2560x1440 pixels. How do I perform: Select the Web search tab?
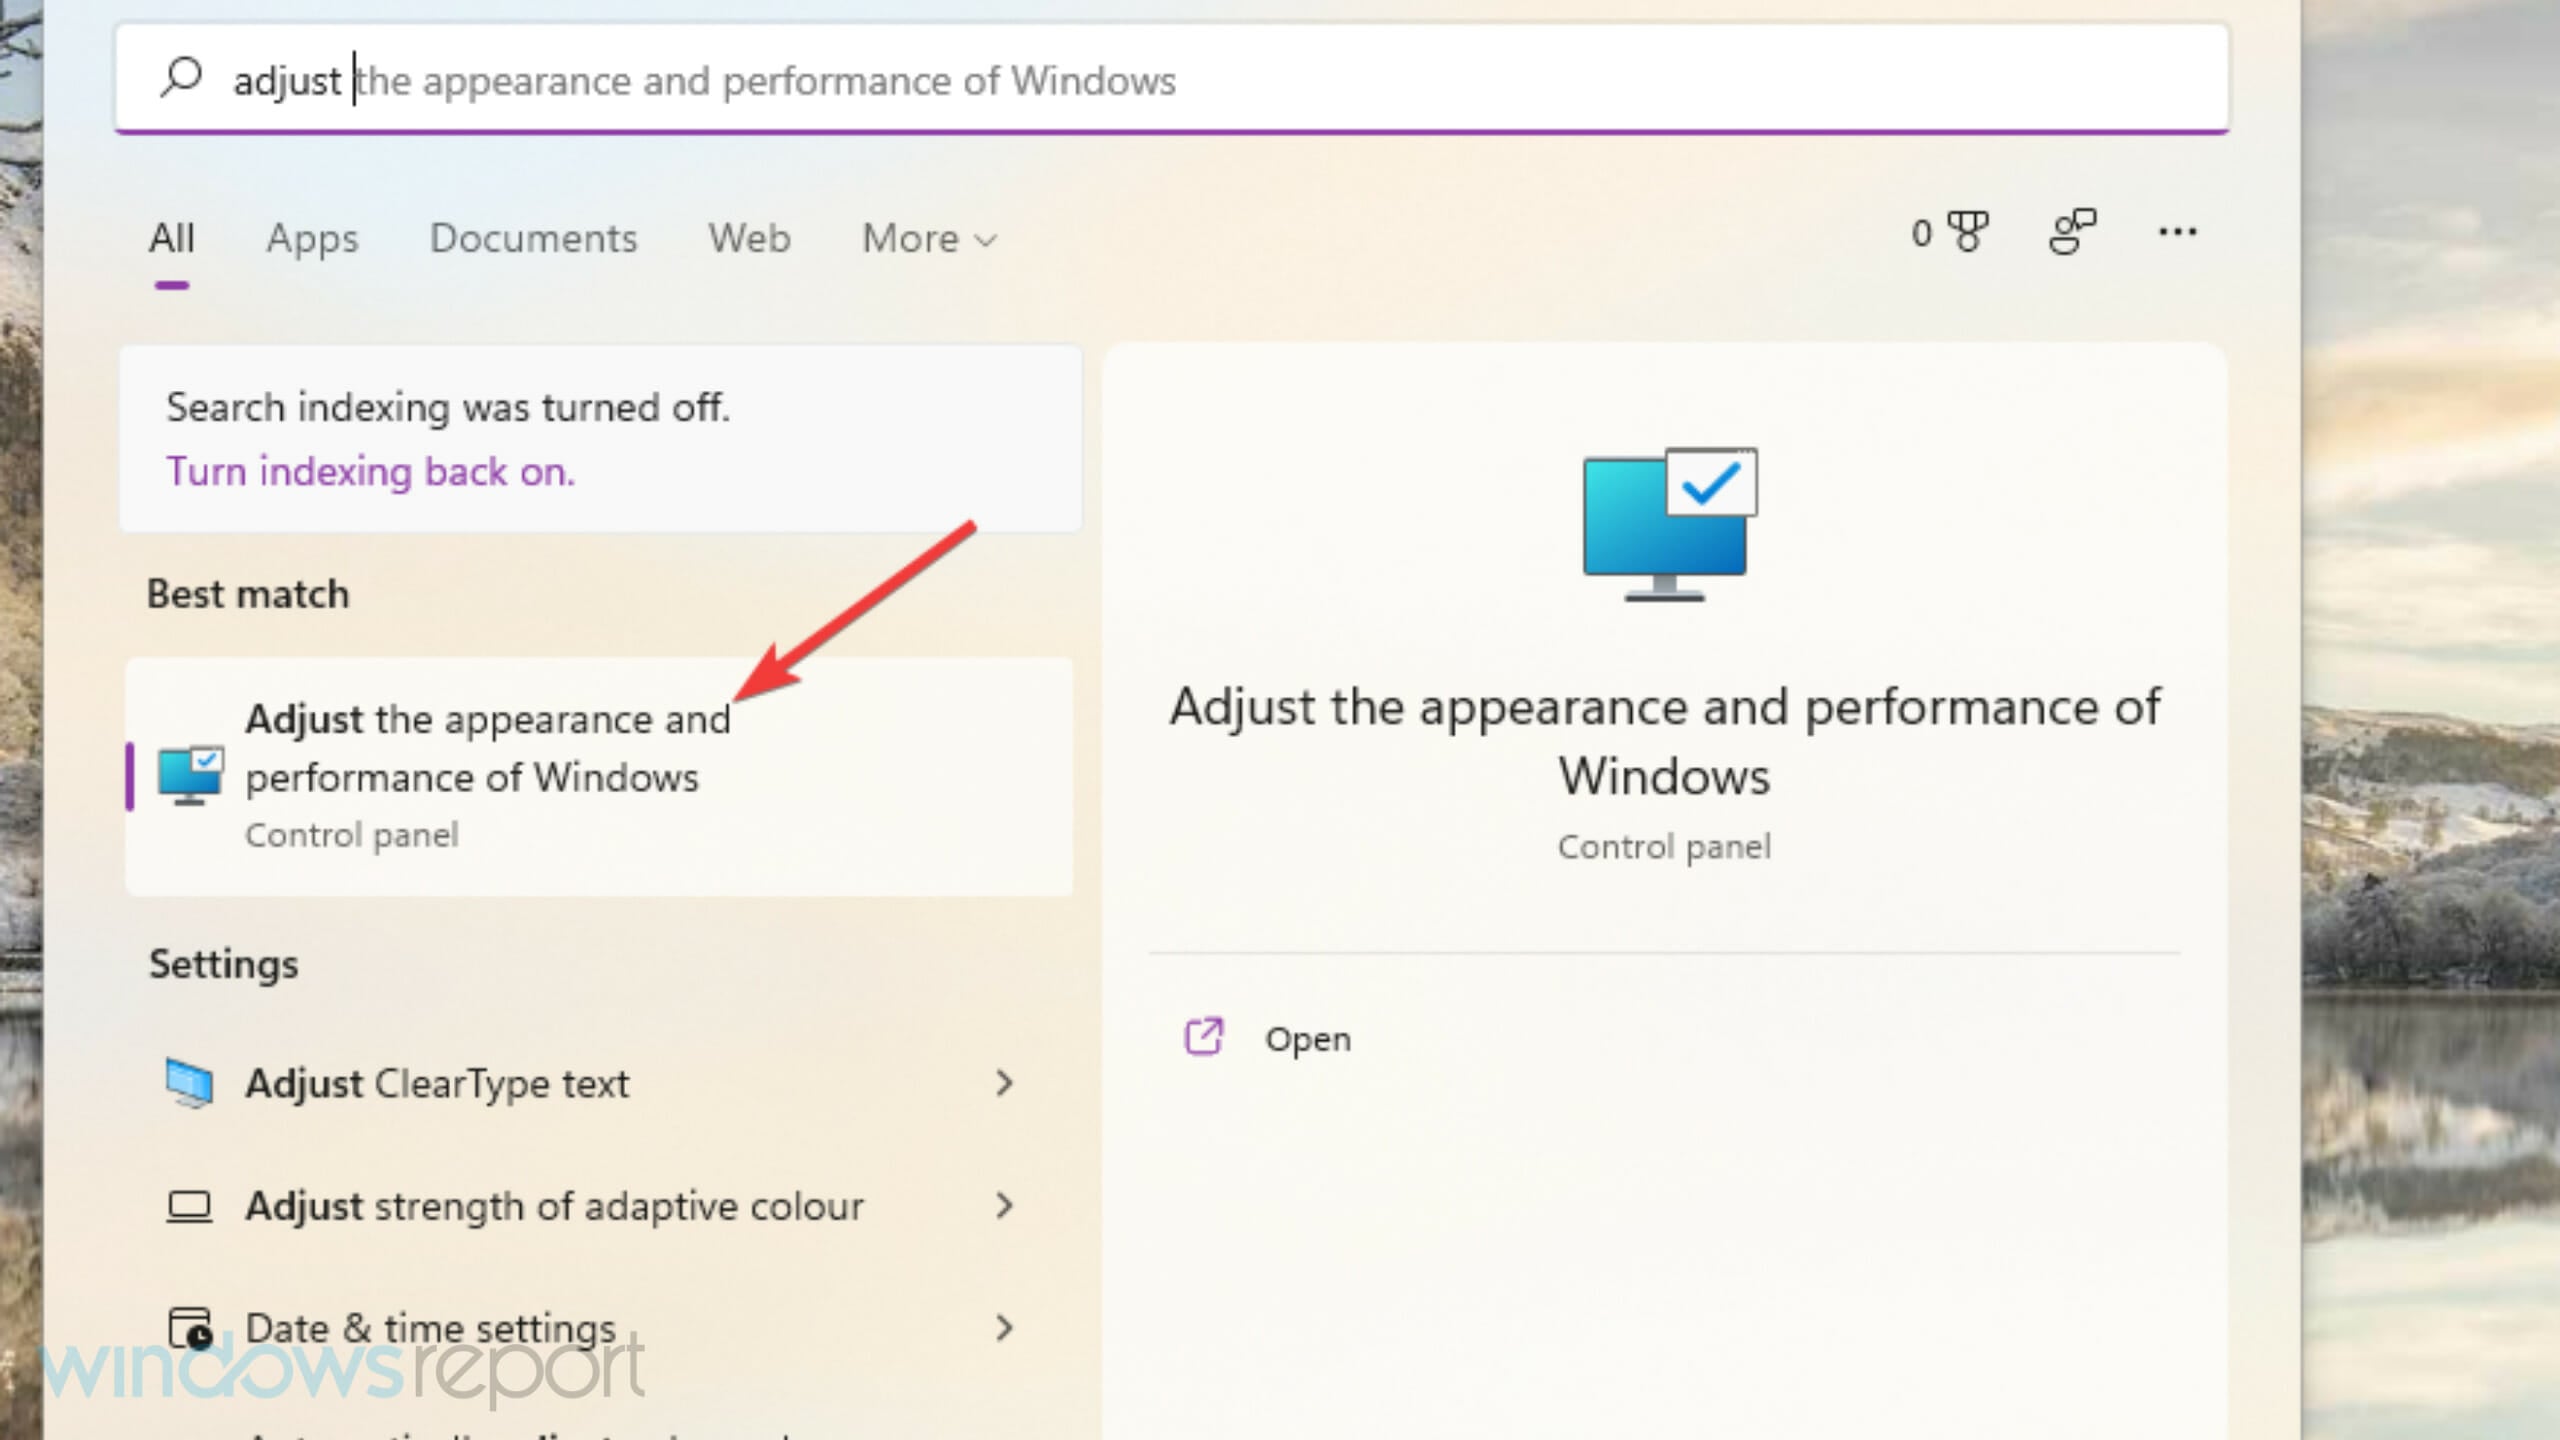749,239
